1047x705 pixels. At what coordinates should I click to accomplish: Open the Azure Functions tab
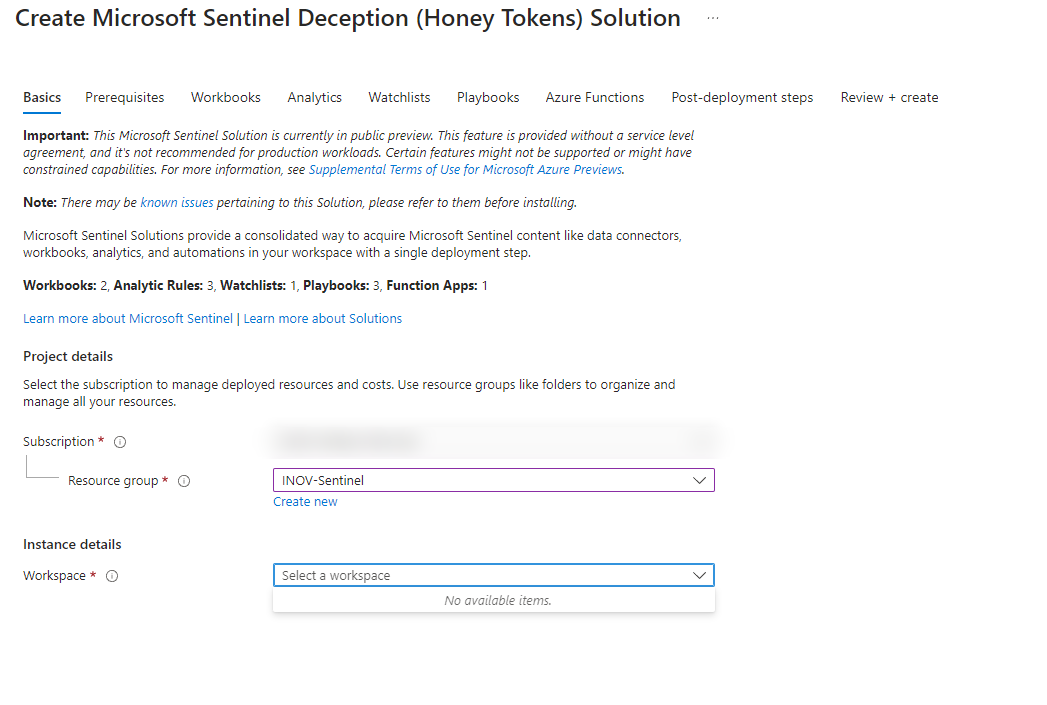(x=594, y=97)
